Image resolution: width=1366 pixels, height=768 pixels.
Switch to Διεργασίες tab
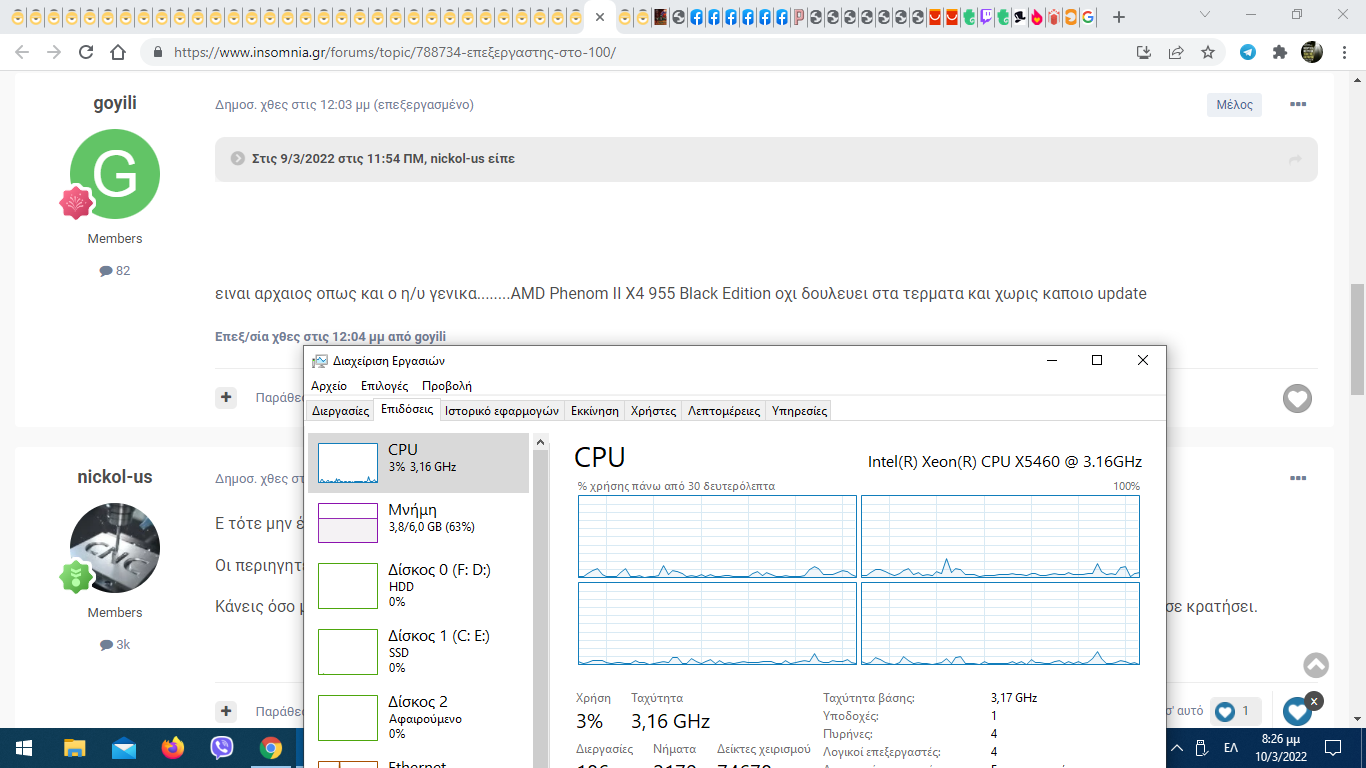tap(340, 410)
